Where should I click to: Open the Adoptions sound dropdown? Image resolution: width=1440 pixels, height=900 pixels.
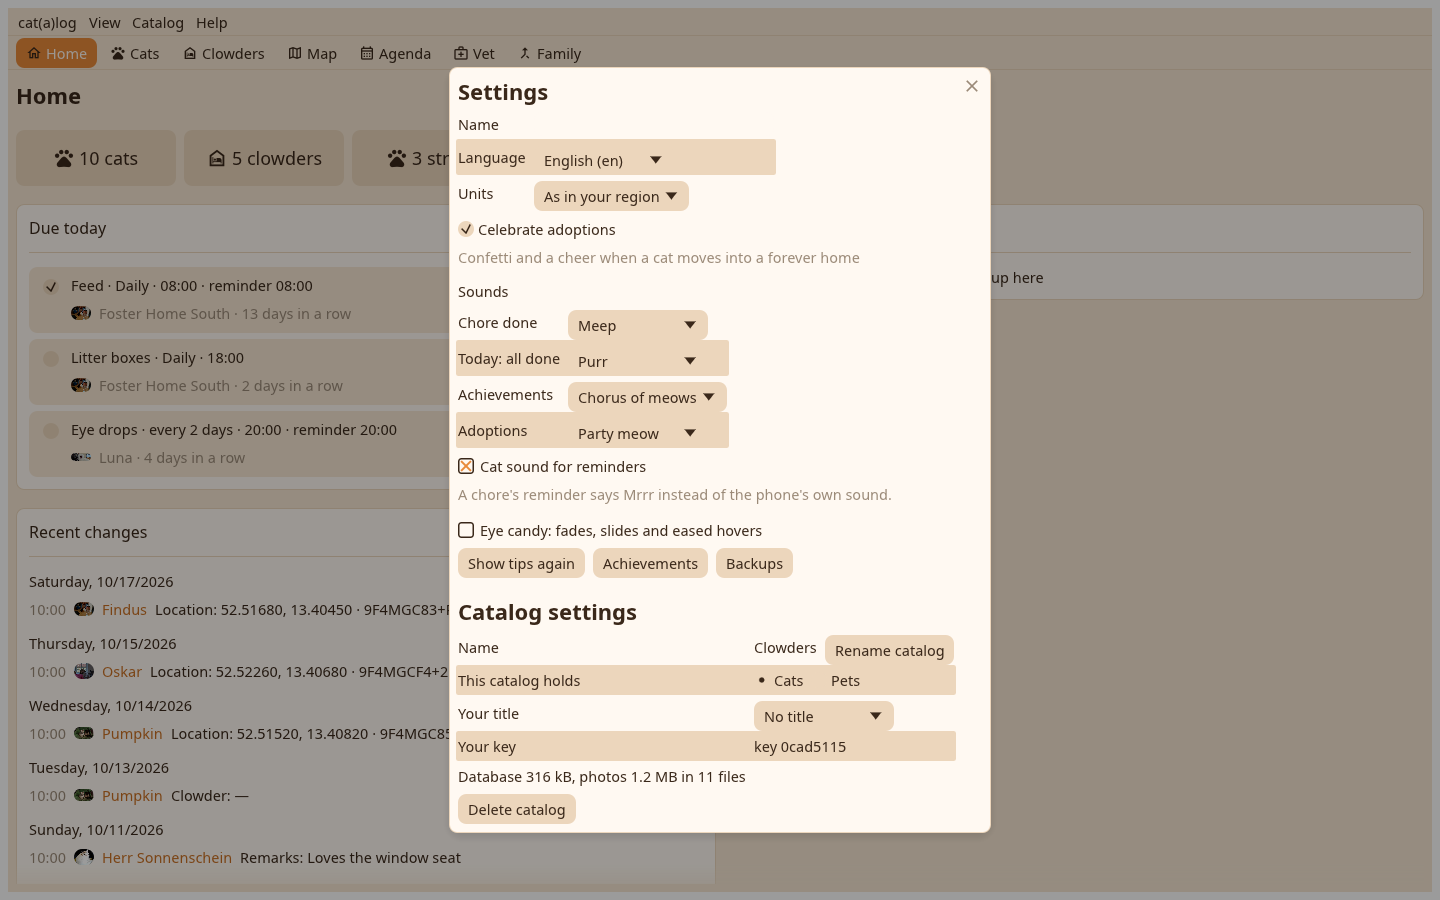(x=638, y=433)
